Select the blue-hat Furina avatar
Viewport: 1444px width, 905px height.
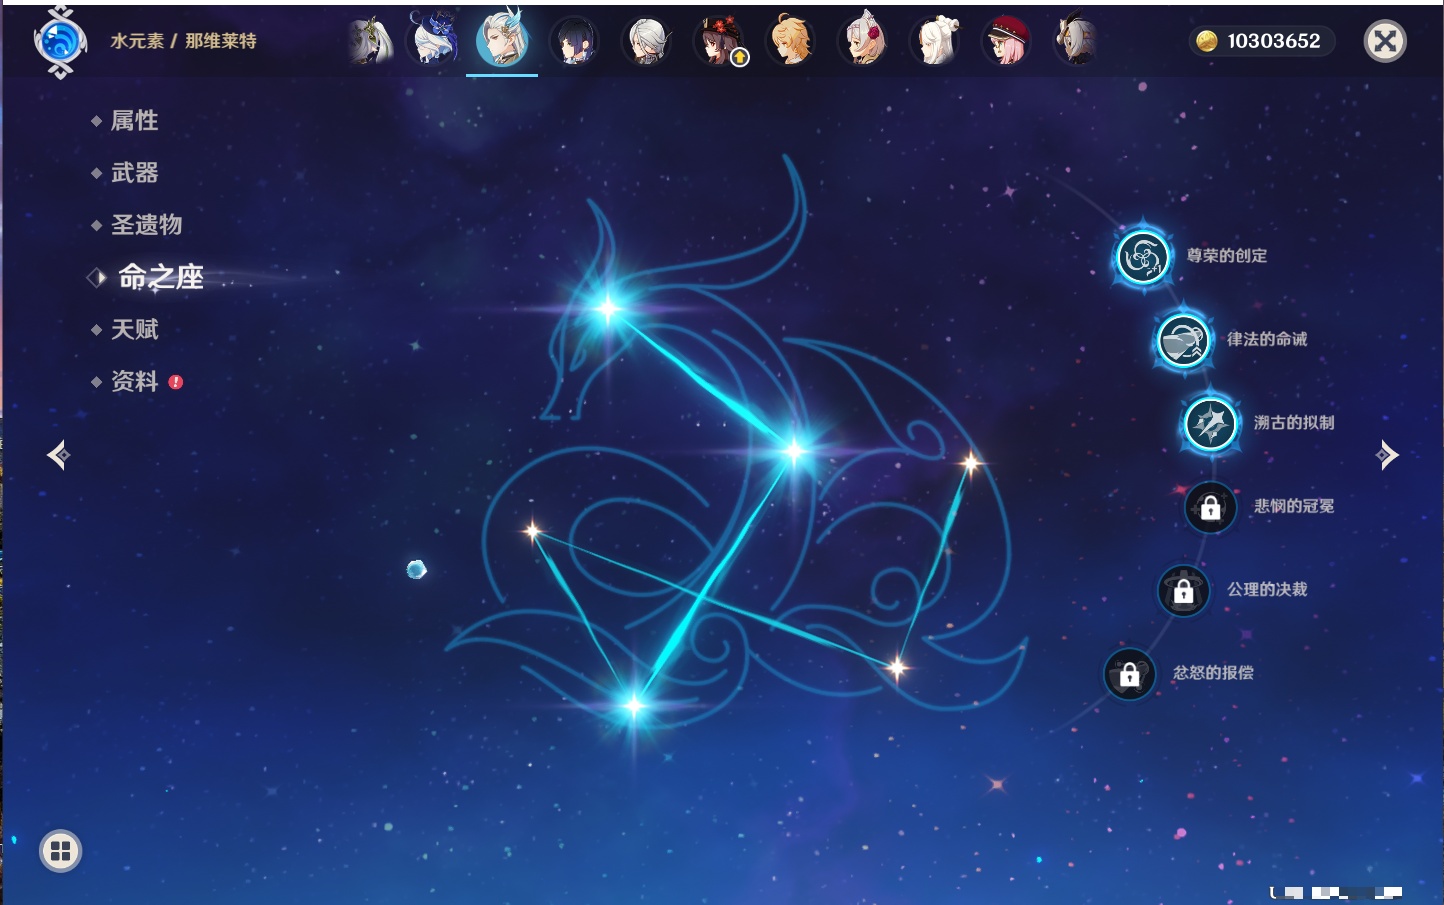point(434,40)
